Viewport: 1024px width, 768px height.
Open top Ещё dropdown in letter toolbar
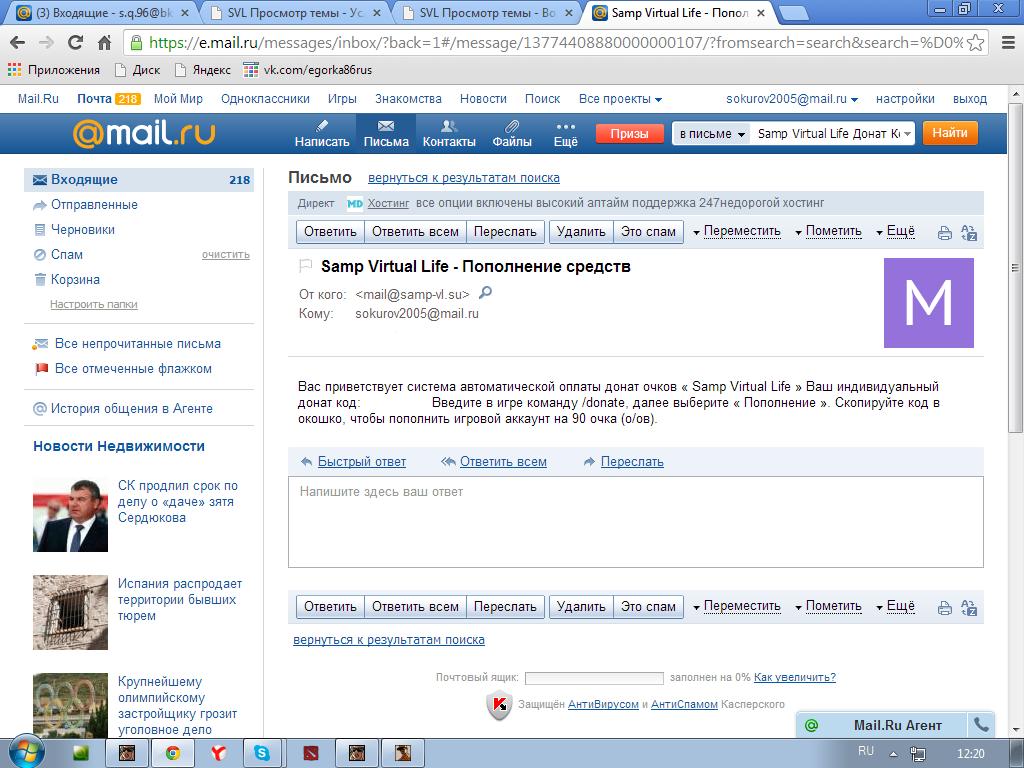pyautogui.click(x=895, y=231)
